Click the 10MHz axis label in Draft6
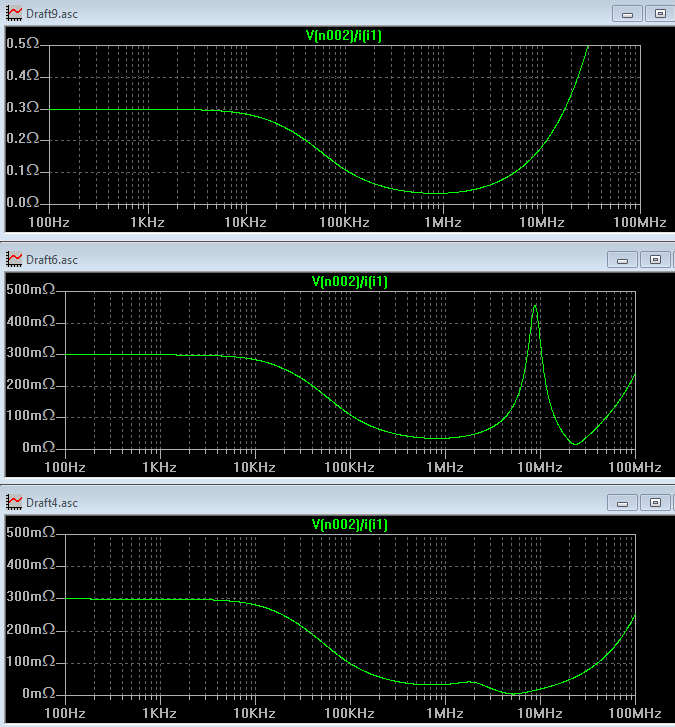 pyautogui.click(x=540, y=467)
